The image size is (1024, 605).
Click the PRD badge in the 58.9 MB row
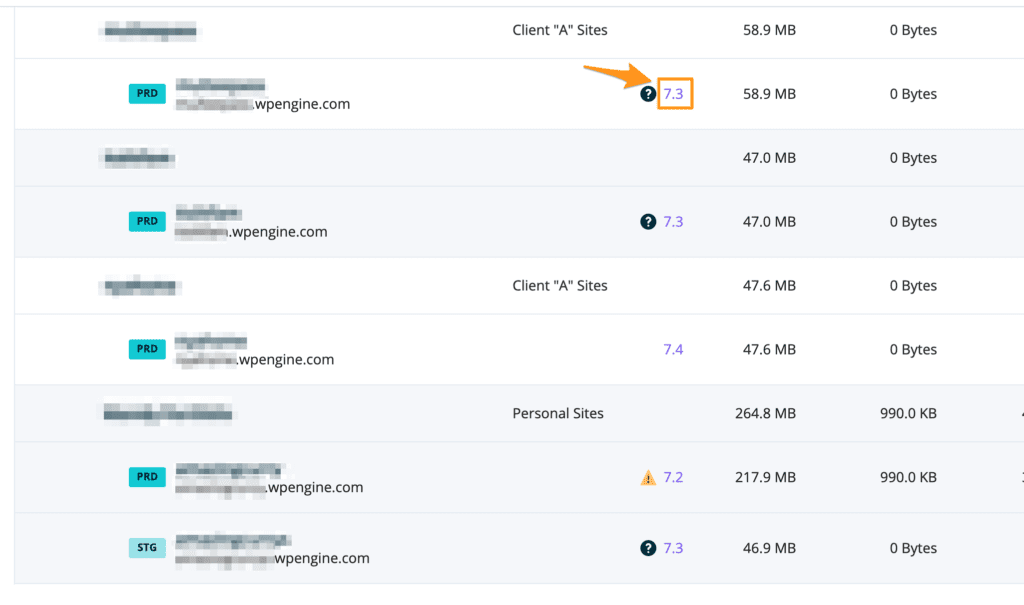pos(147,94)
